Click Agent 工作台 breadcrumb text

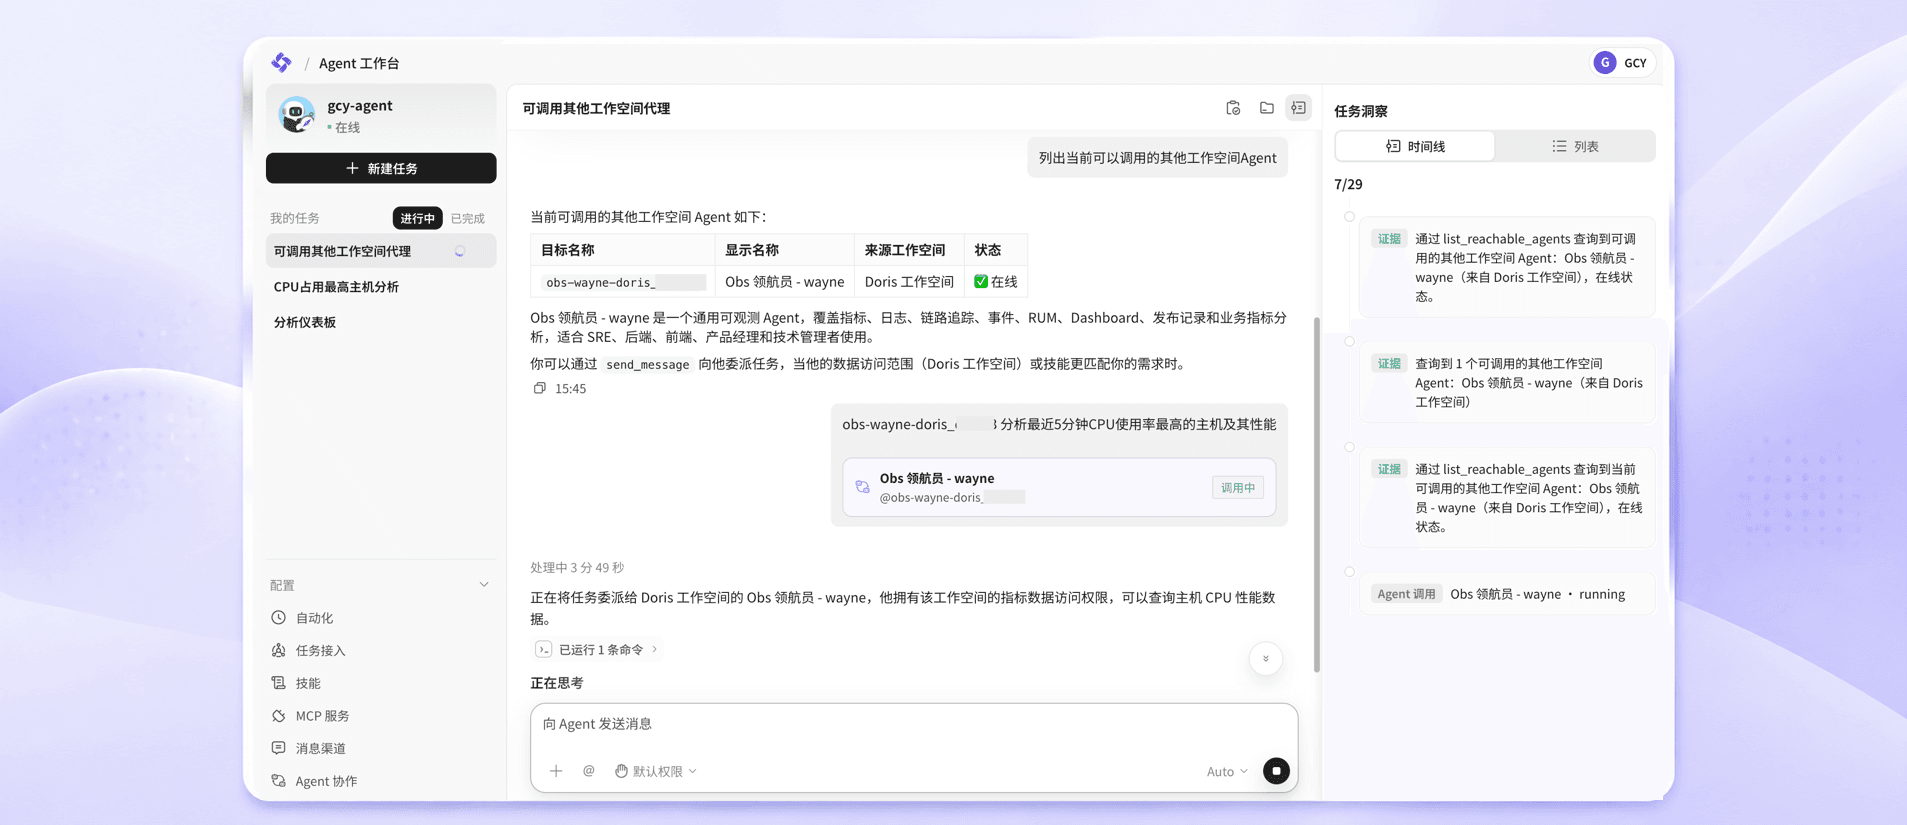pos(359,63)
